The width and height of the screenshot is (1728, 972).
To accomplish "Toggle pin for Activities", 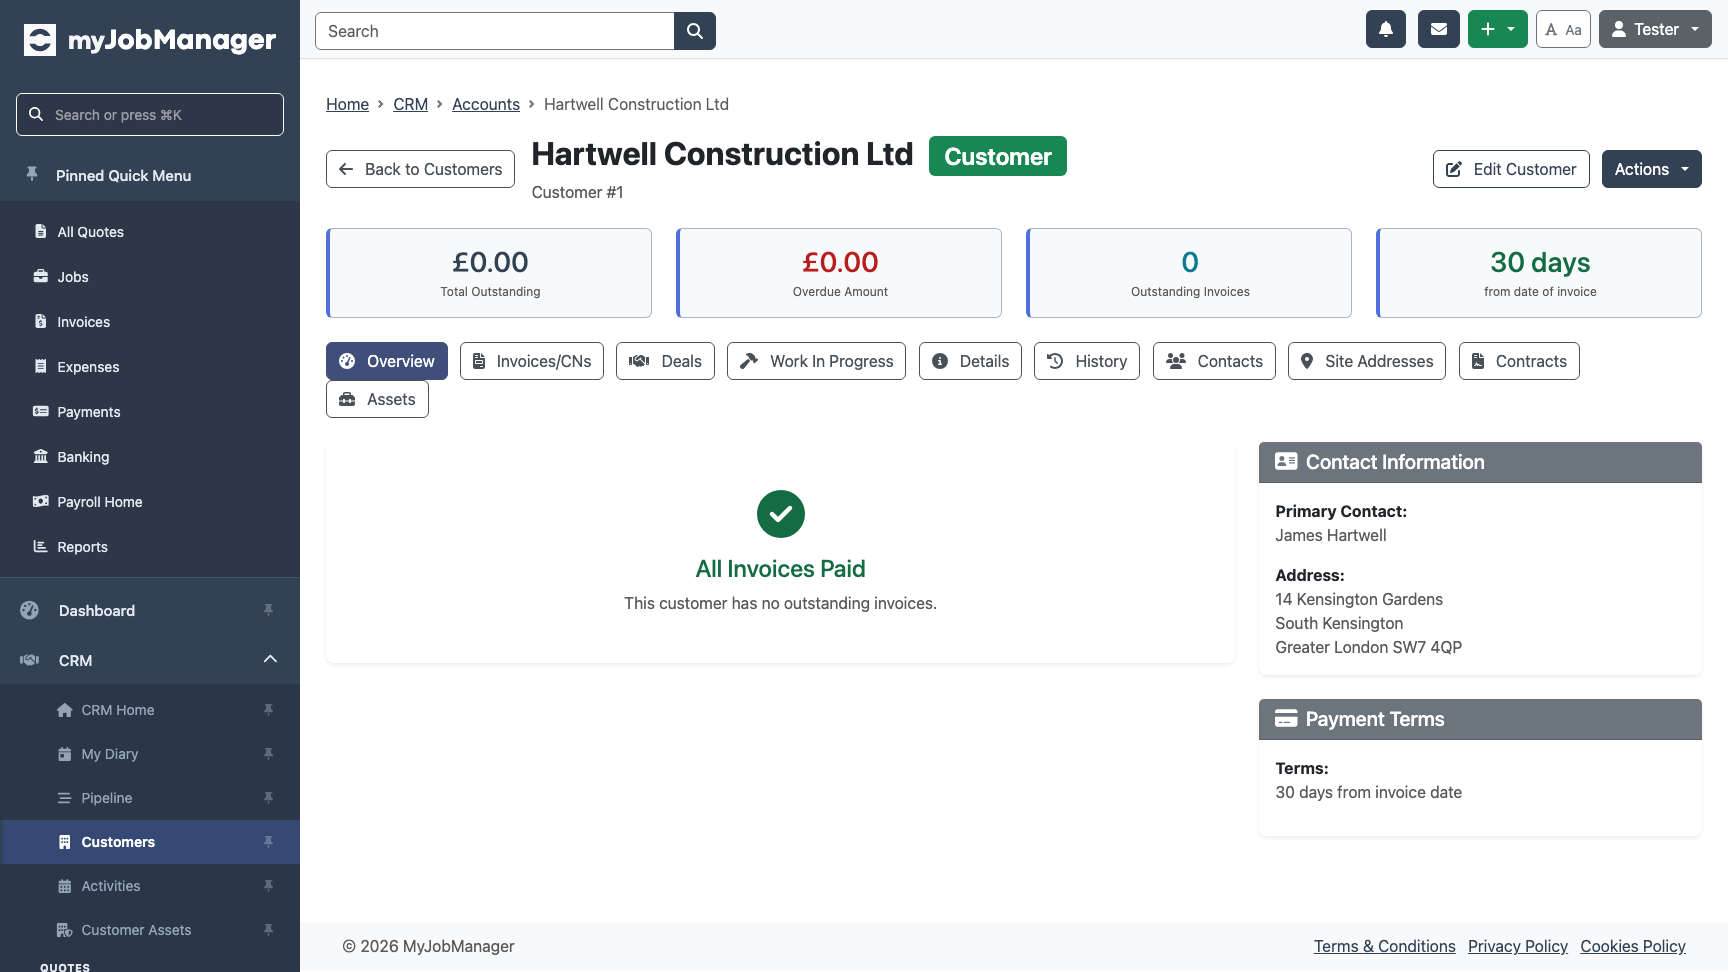I will (268, 886).
